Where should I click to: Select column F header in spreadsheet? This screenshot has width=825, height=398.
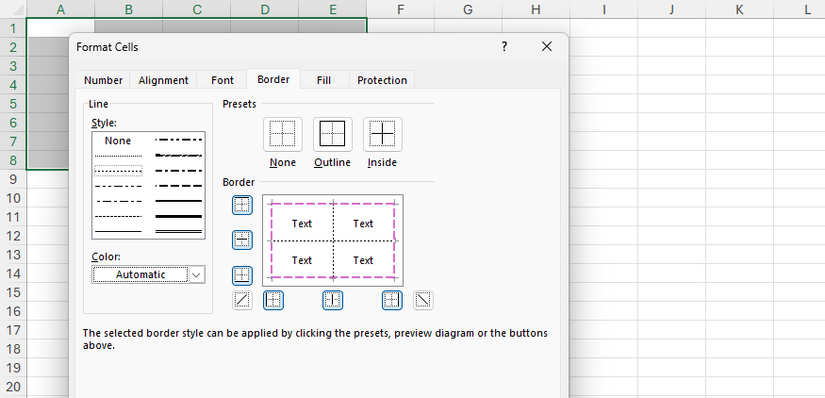coord(400,9)
